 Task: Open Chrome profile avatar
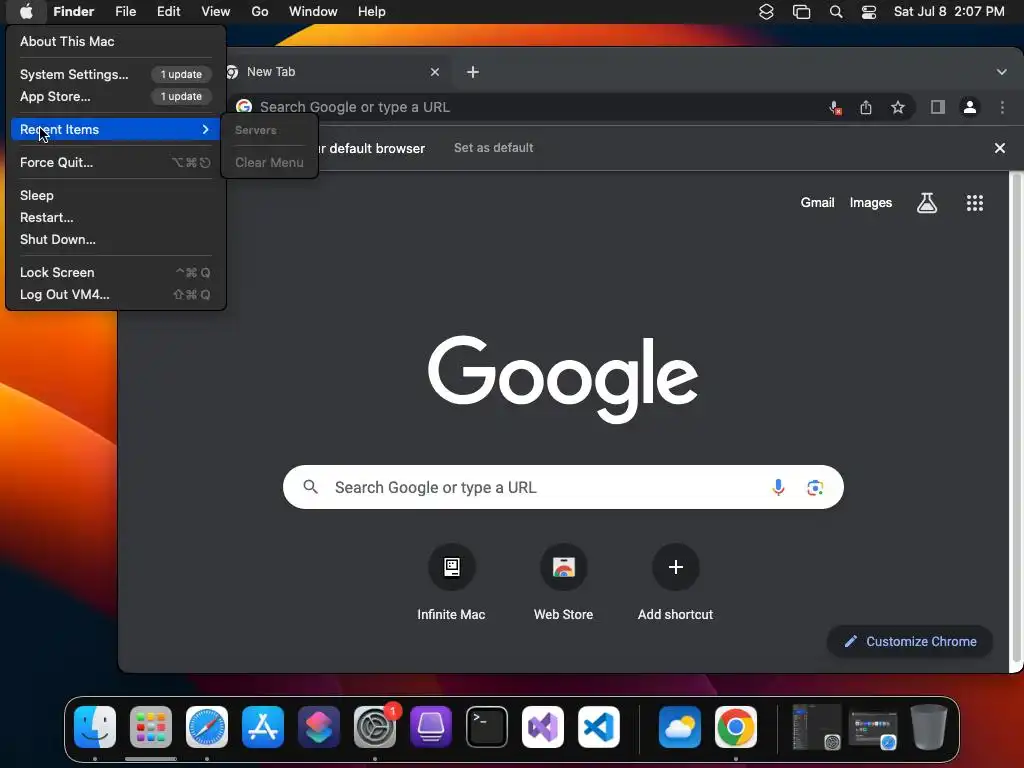[970, 107]
